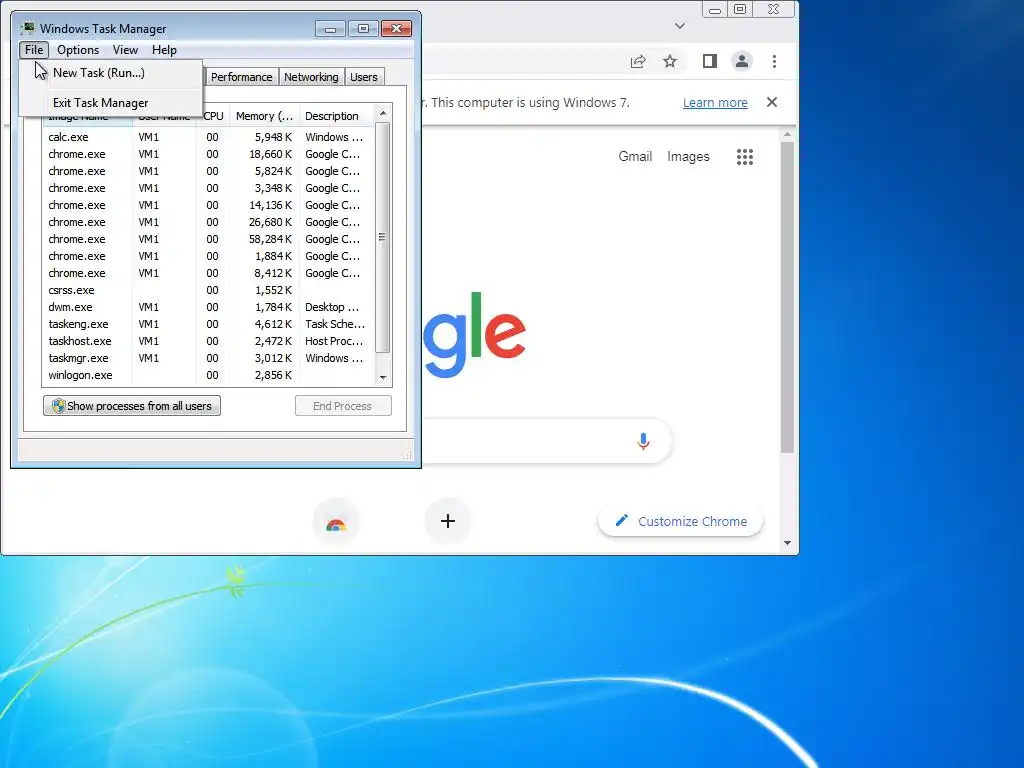The image size is (1024, 768).
Task: Click the End Process button
Action: (x=343, y=406)
